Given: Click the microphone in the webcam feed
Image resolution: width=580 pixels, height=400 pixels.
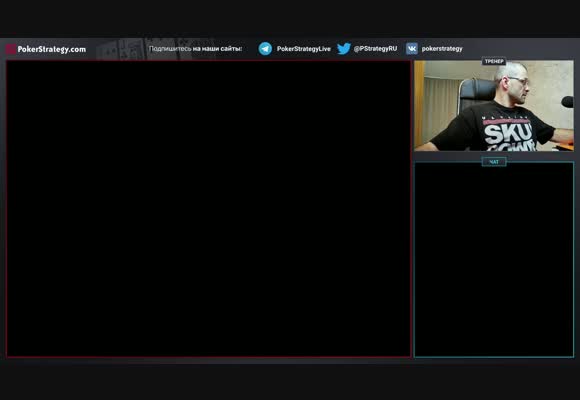Looking at the screenshot, I should [x=567, y=102].
